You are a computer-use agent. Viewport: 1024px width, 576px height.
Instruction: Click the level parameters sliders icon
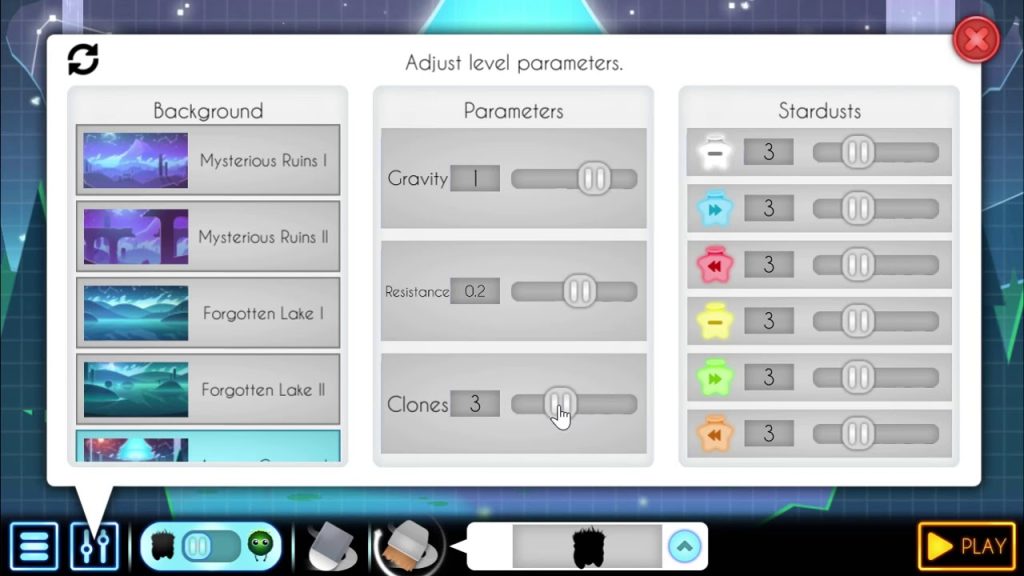coord(94,547)
